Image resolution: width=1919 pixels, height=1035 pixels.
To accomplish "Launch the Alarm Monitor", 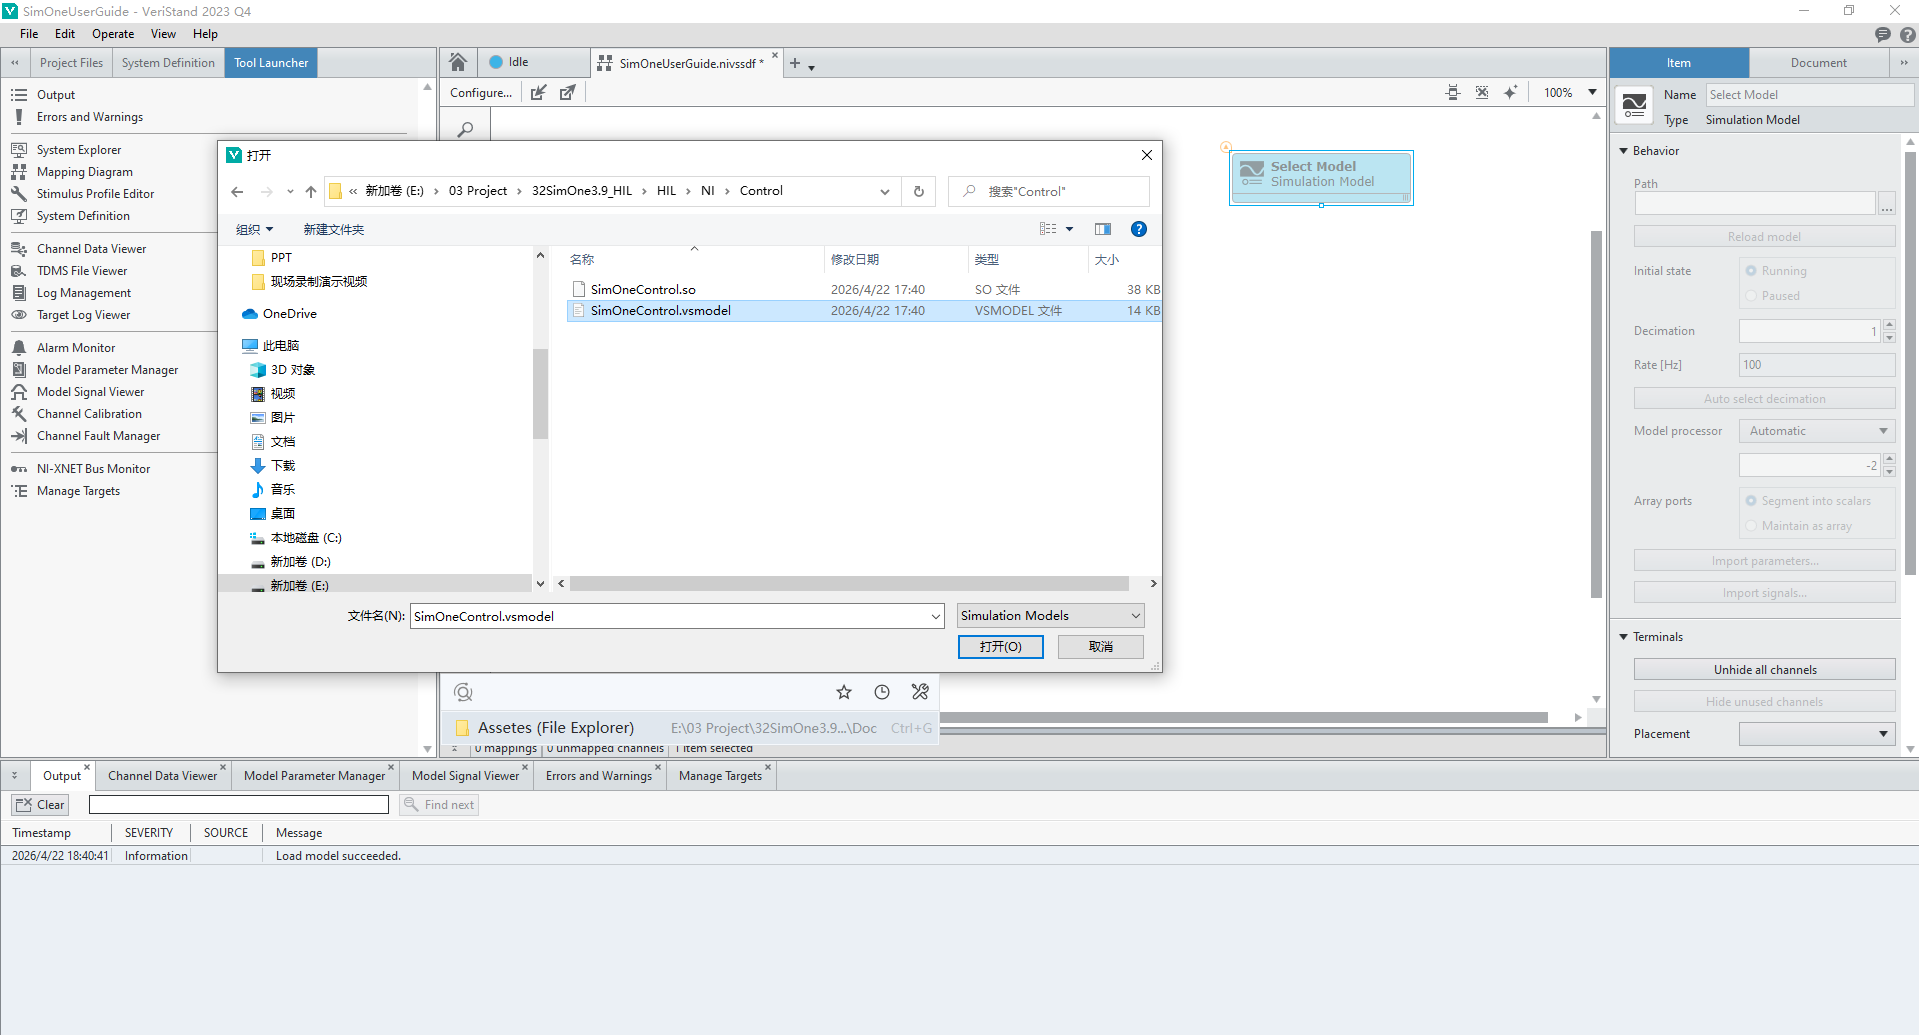I will 76,348.
